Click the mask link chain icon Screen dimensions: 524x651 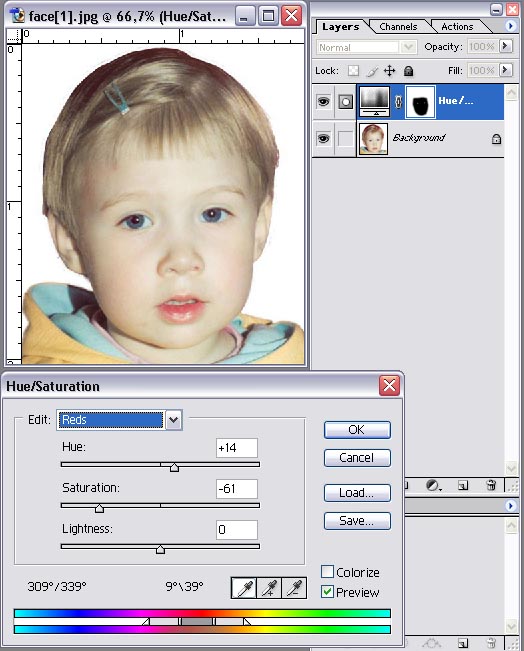coord(398,102)
